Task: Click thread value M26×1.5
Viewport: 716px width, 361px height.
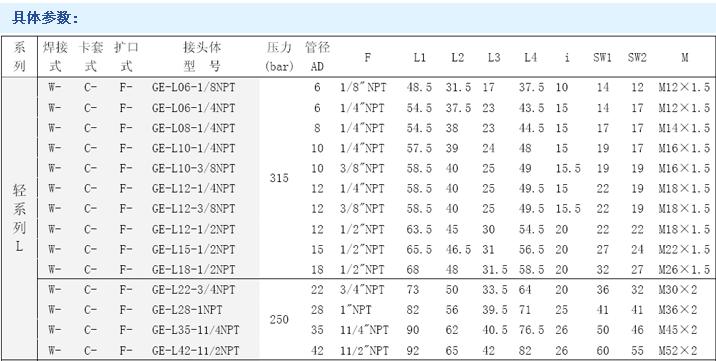Action: (x=684, y=270)
